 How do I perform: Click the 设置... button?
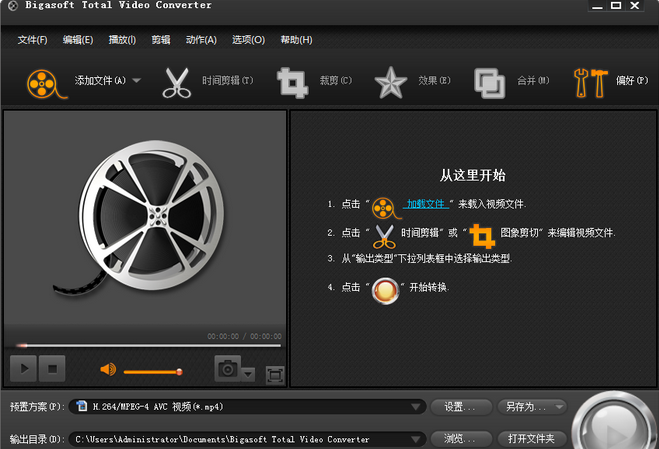[x=461, y=407]
